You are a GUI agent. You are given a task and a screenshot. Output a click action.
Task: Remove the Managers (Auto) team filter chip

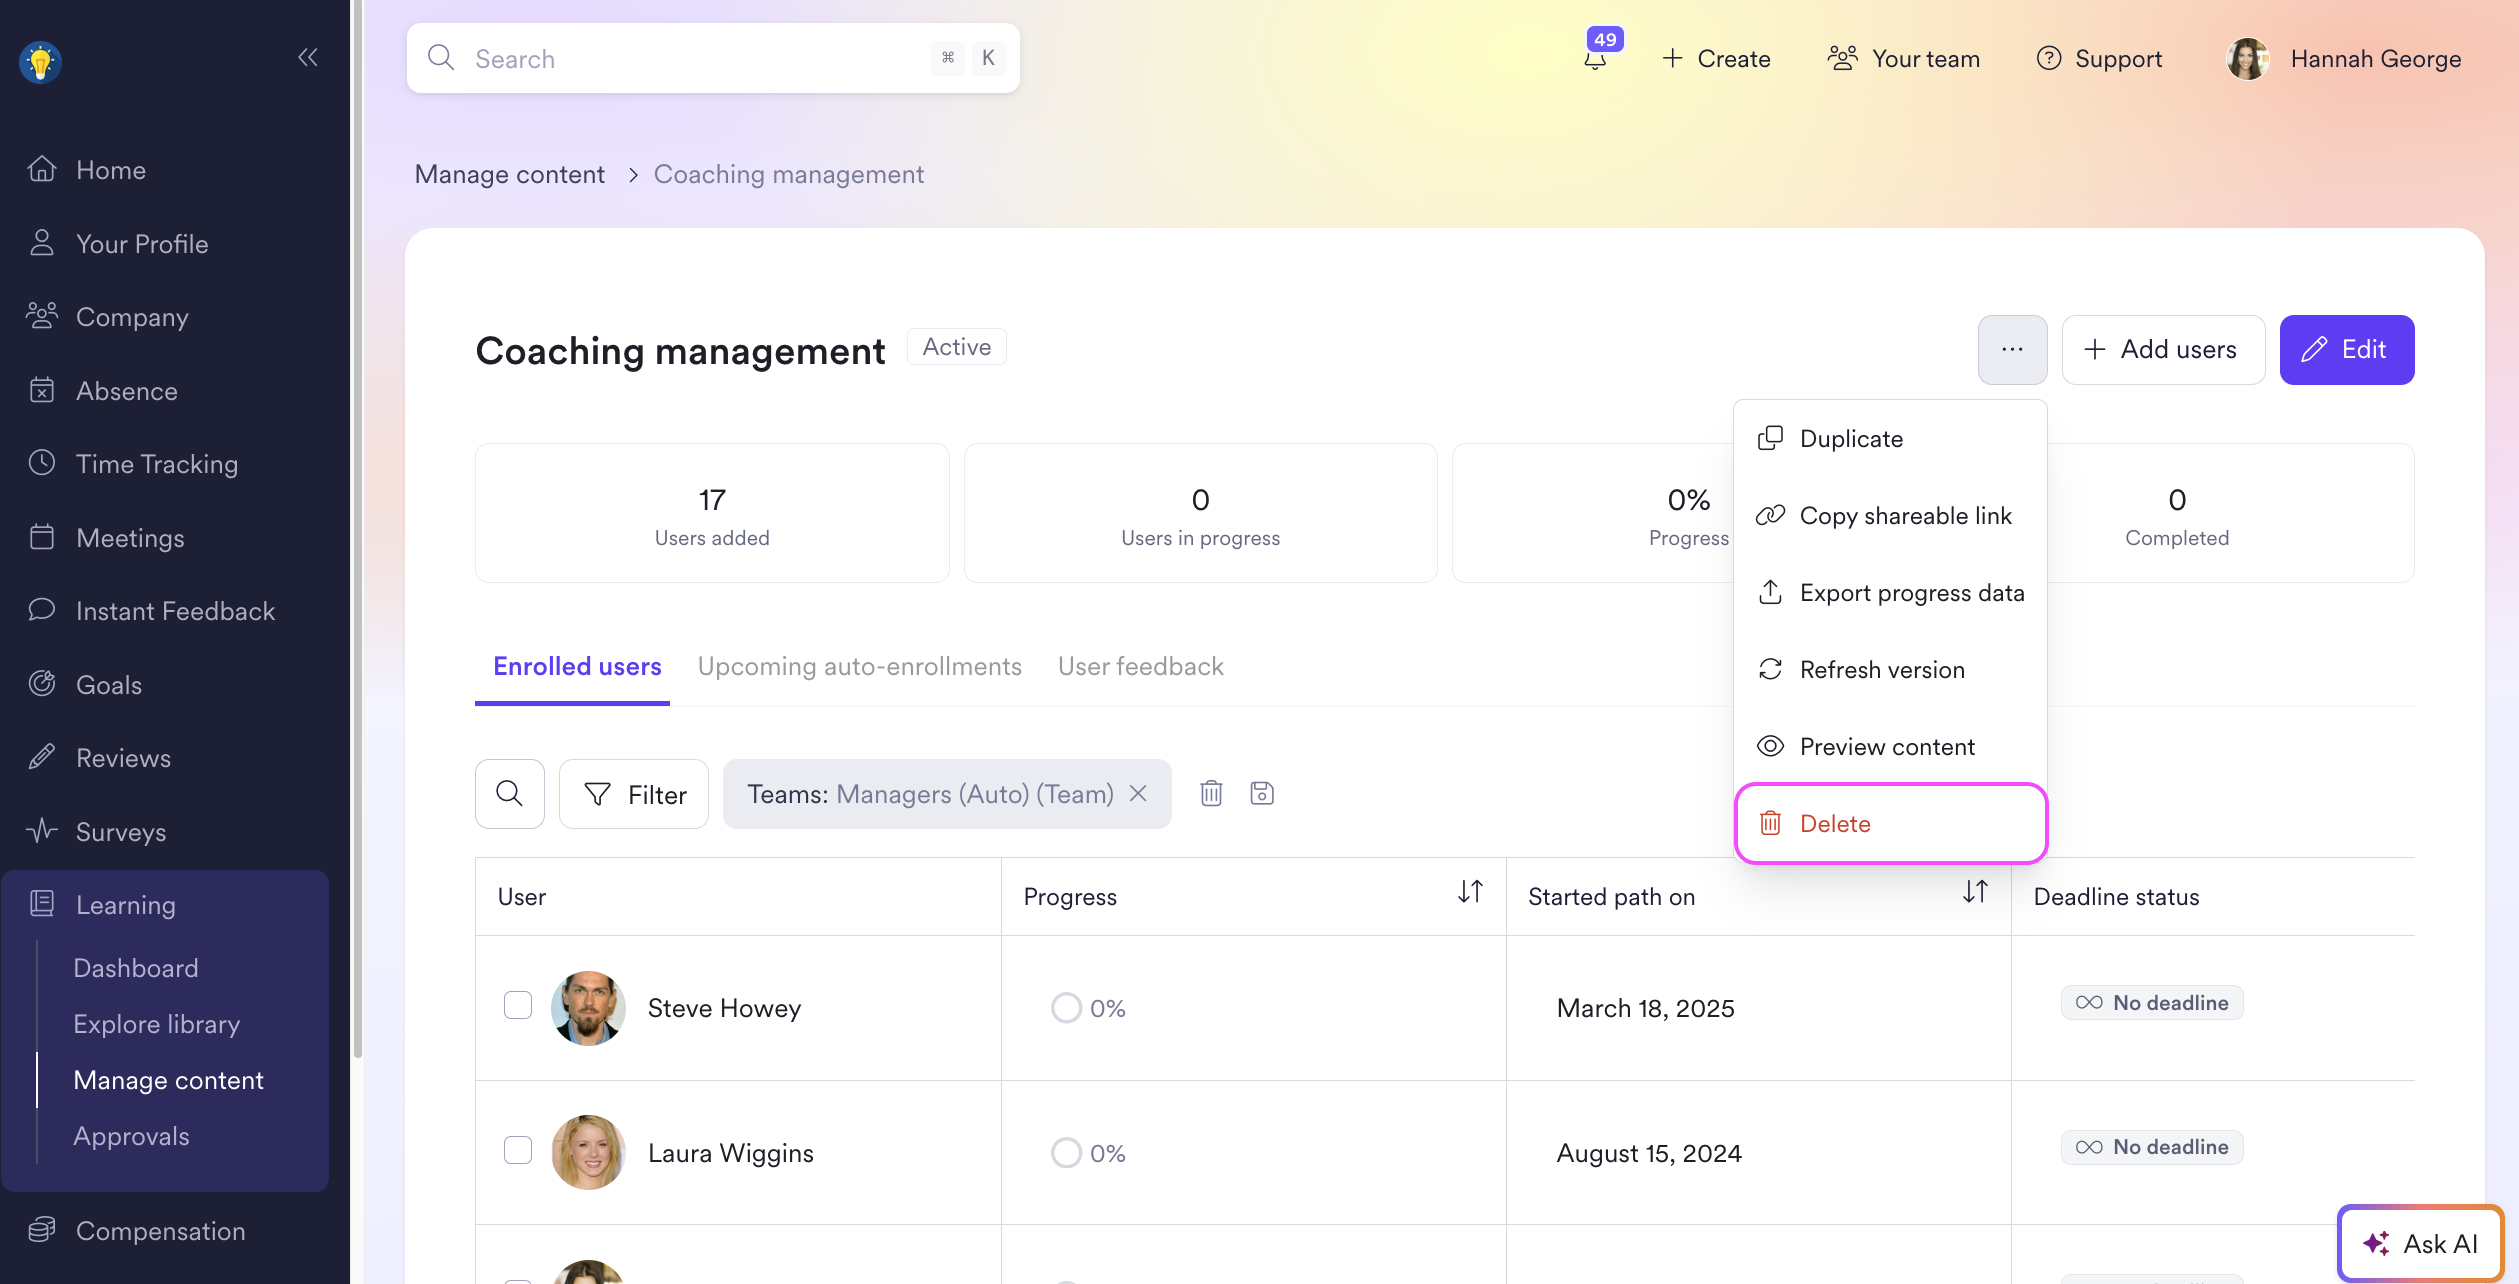pyautogui.click(x=1138, y=794)
